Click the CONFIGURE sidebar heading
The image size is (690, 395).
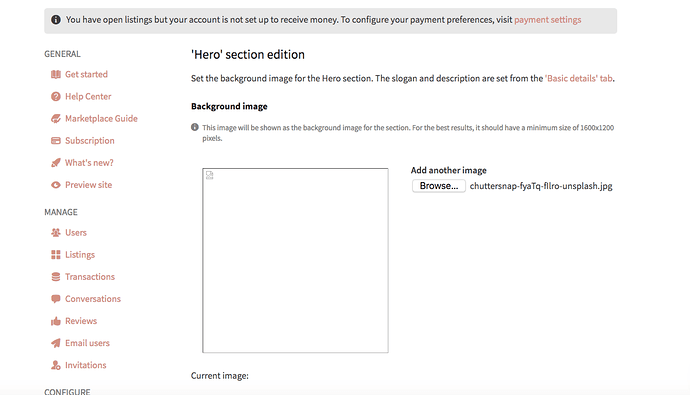pyautogui.click(x=67, y=391)
